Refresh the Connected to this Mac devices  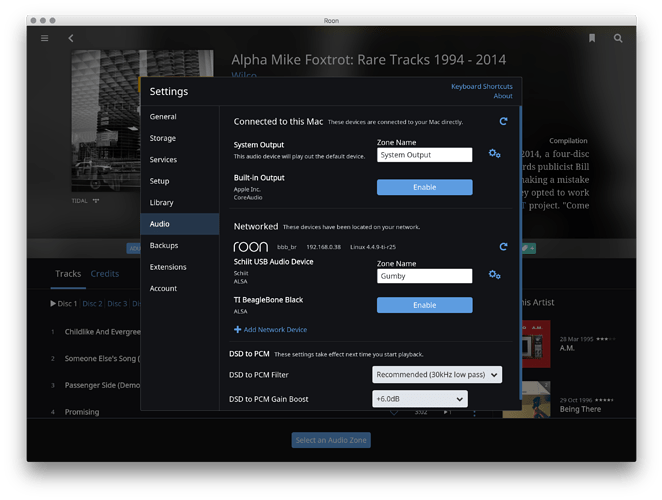click(x=503, y=122)
